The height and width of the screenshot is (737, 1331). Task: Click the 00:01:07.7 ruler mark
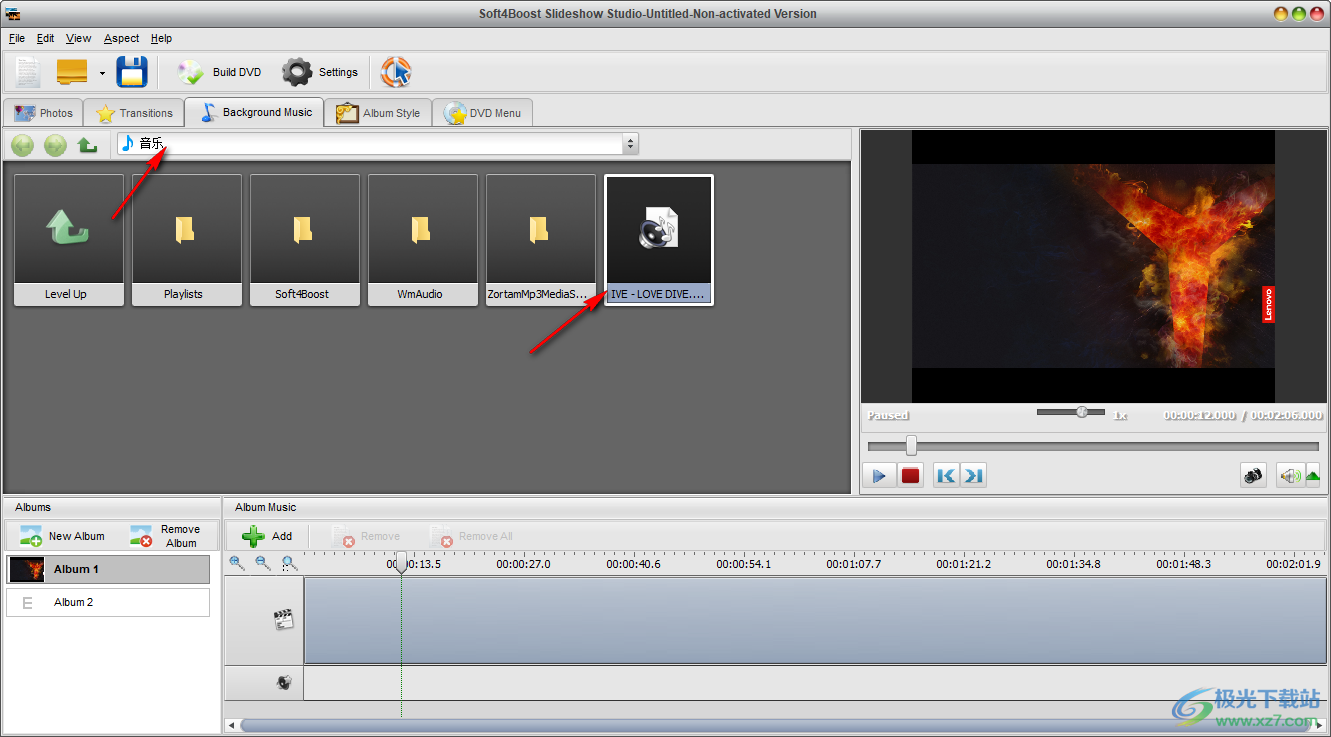(x=854, y=564)
